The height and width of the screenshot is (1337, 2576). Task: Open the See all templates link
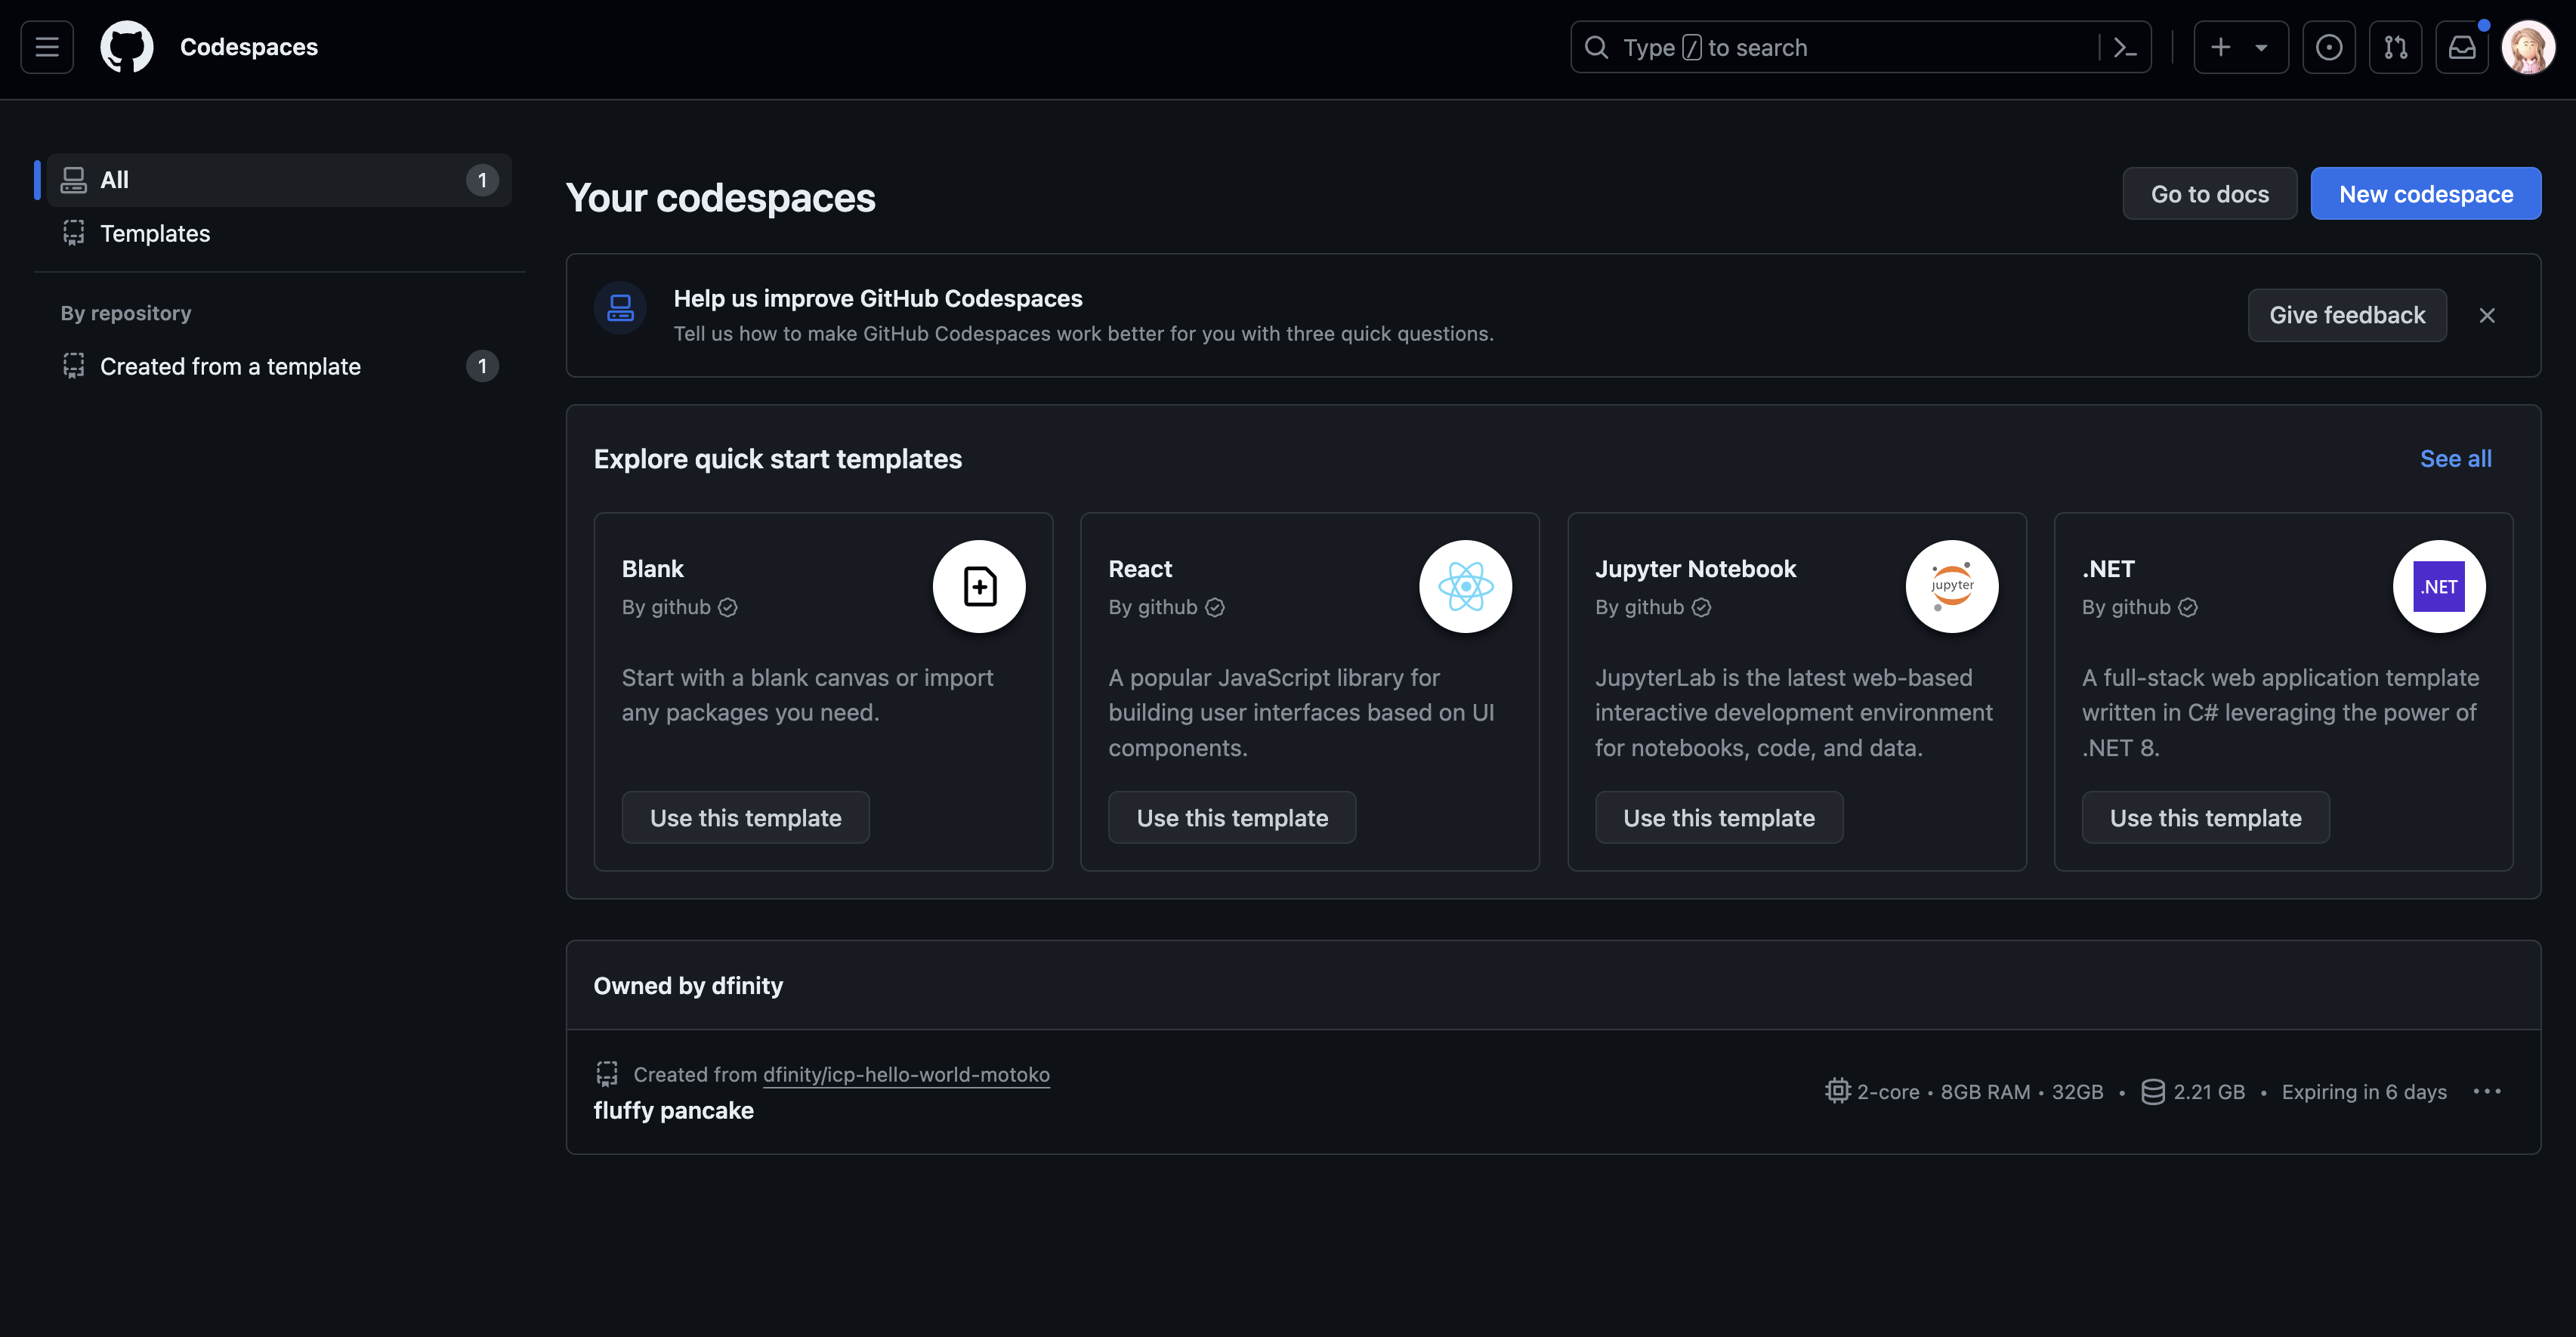(2456, 458)
